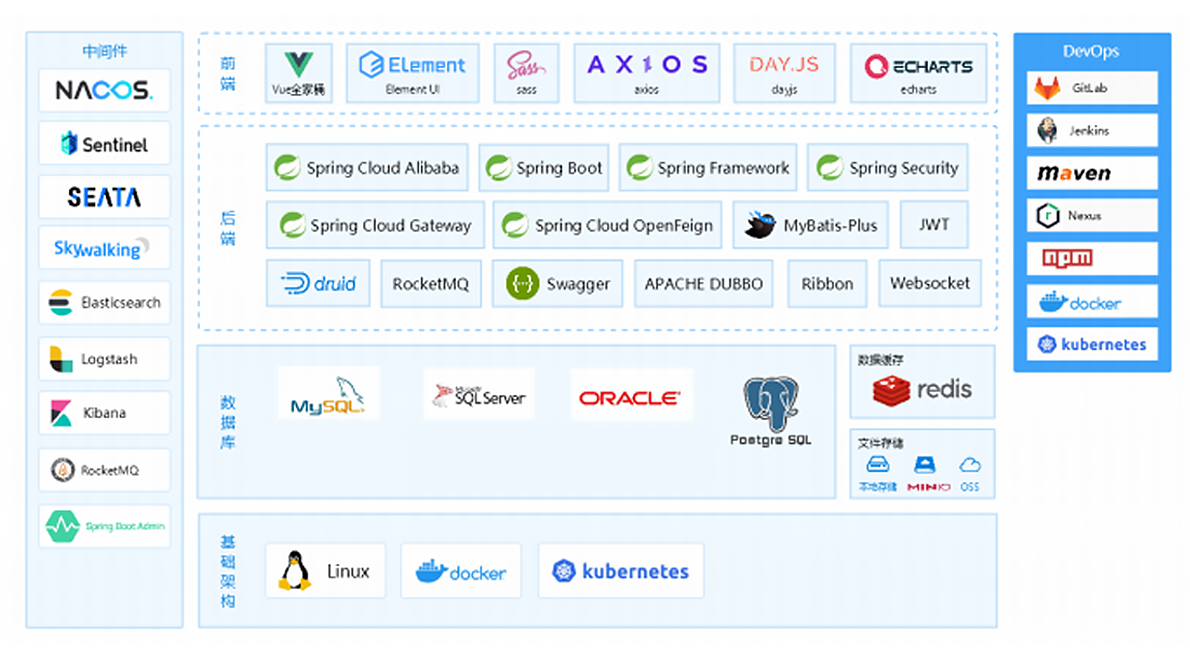The image size is (1190, 658).
Task: Click the Spring Security leaf icon
Action: pos(830,167)
